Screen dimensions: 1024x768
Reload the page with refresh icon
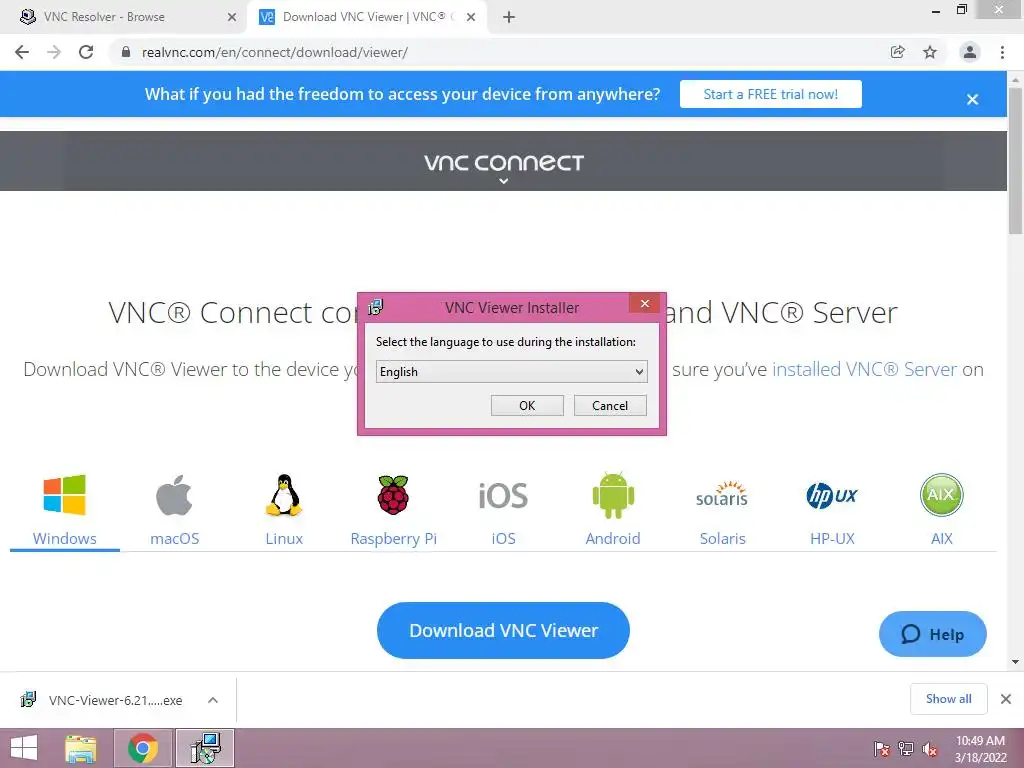pyautogui.click(x=86, y=52)
